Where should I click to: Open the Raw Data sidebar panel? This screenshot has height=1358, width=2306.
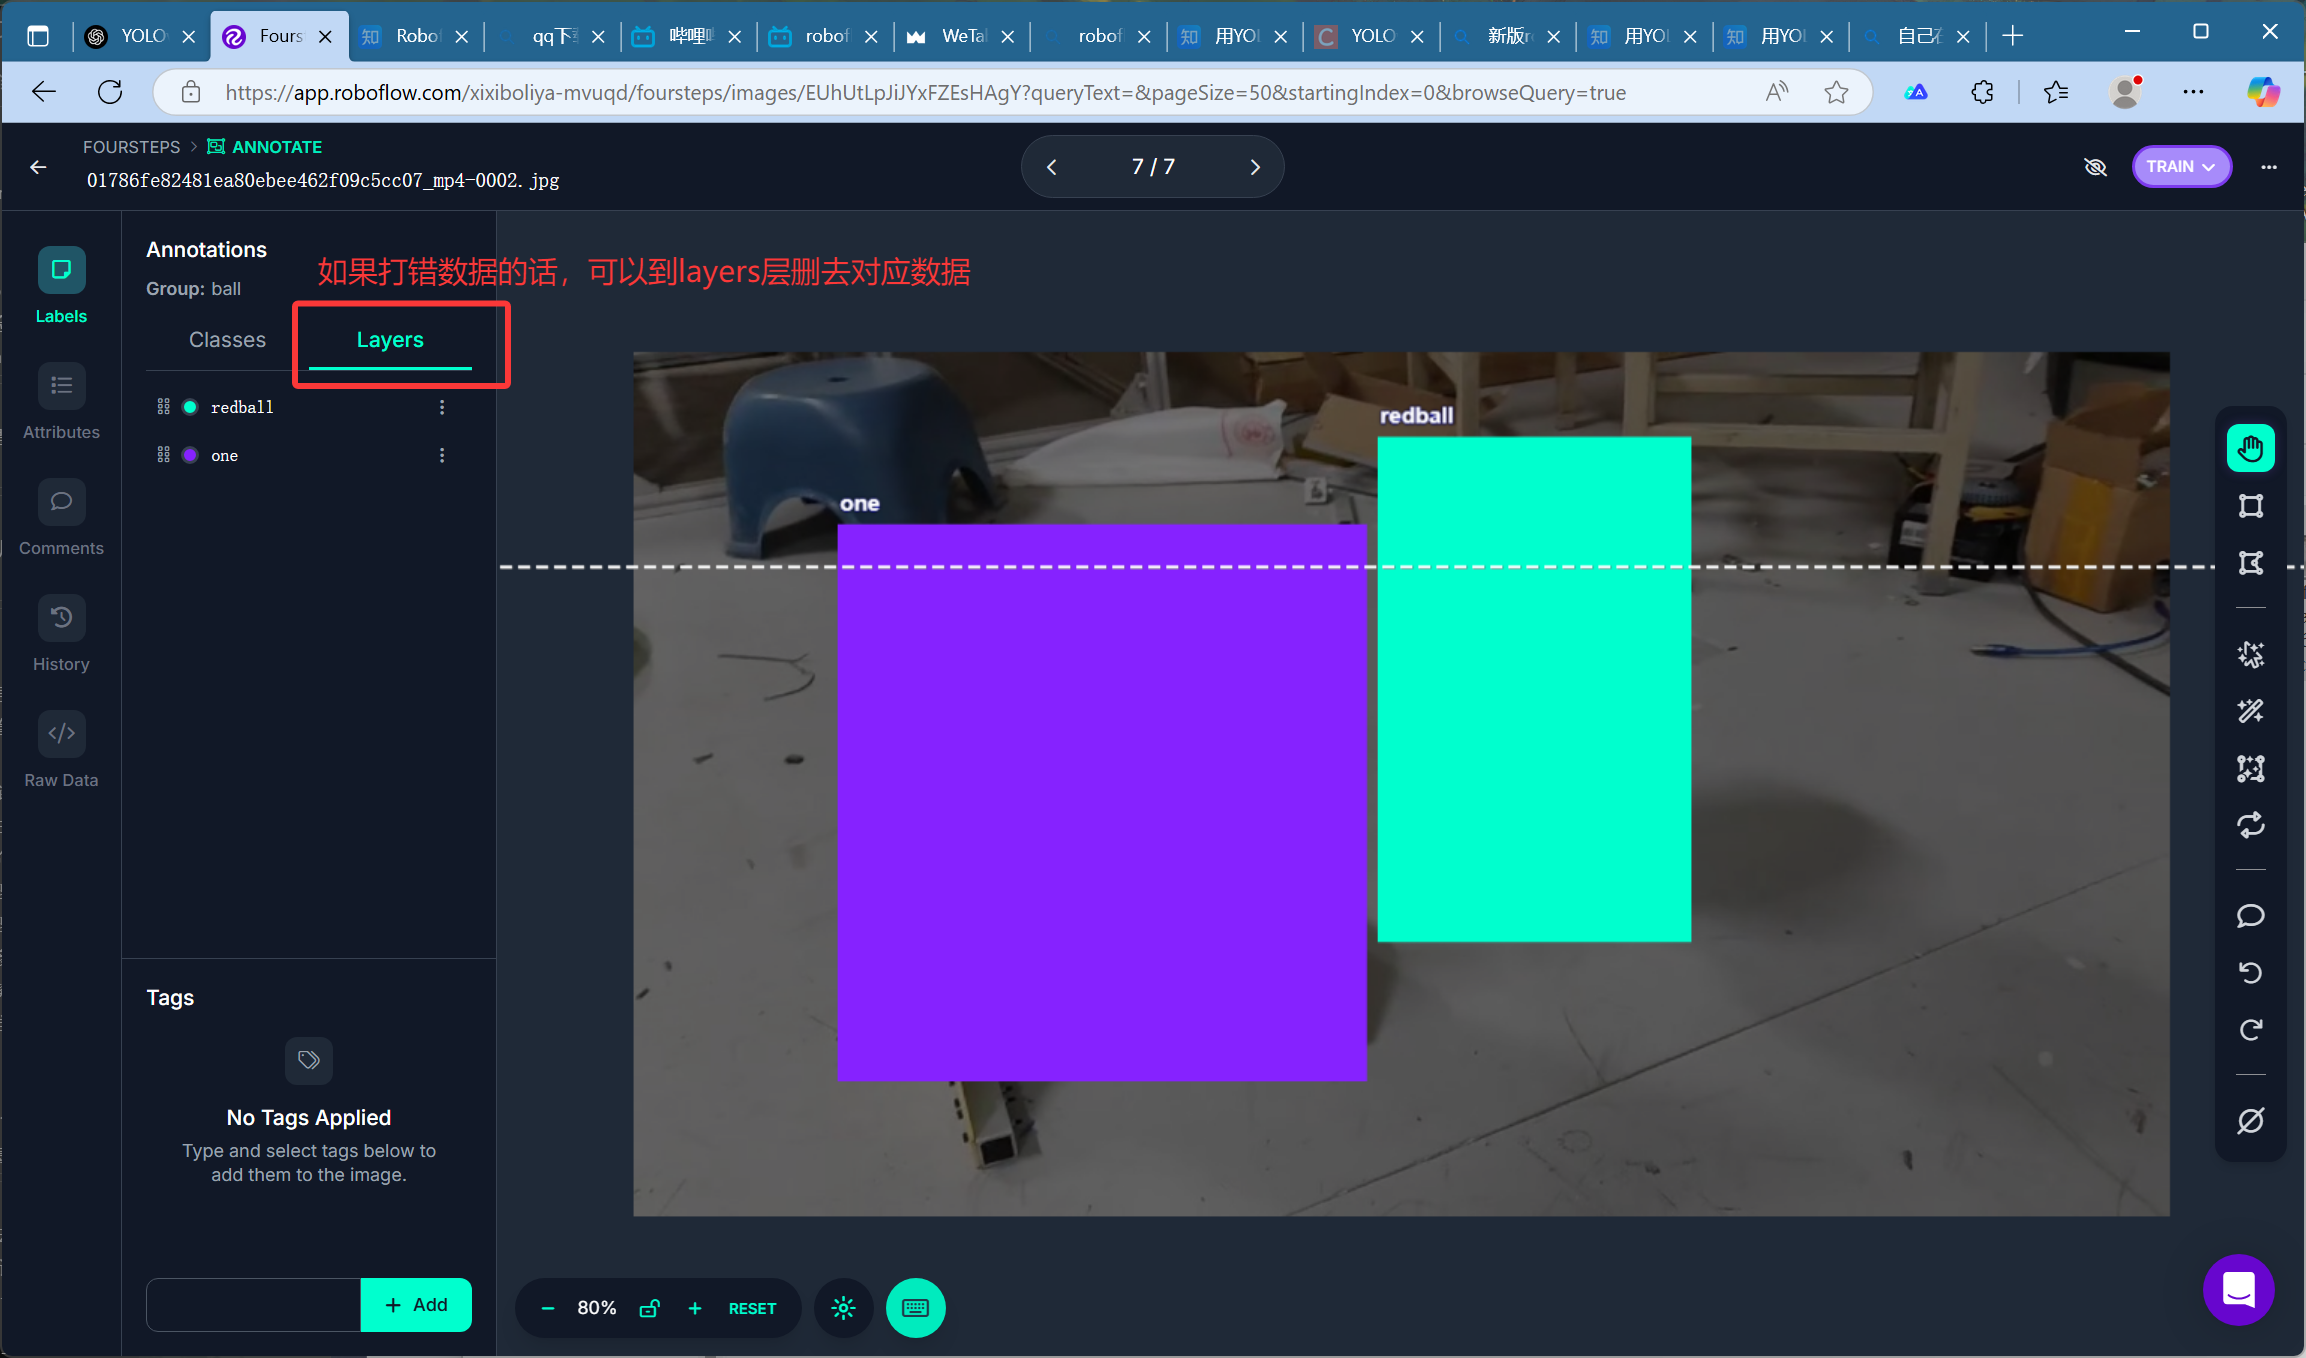tap(61, 750)
